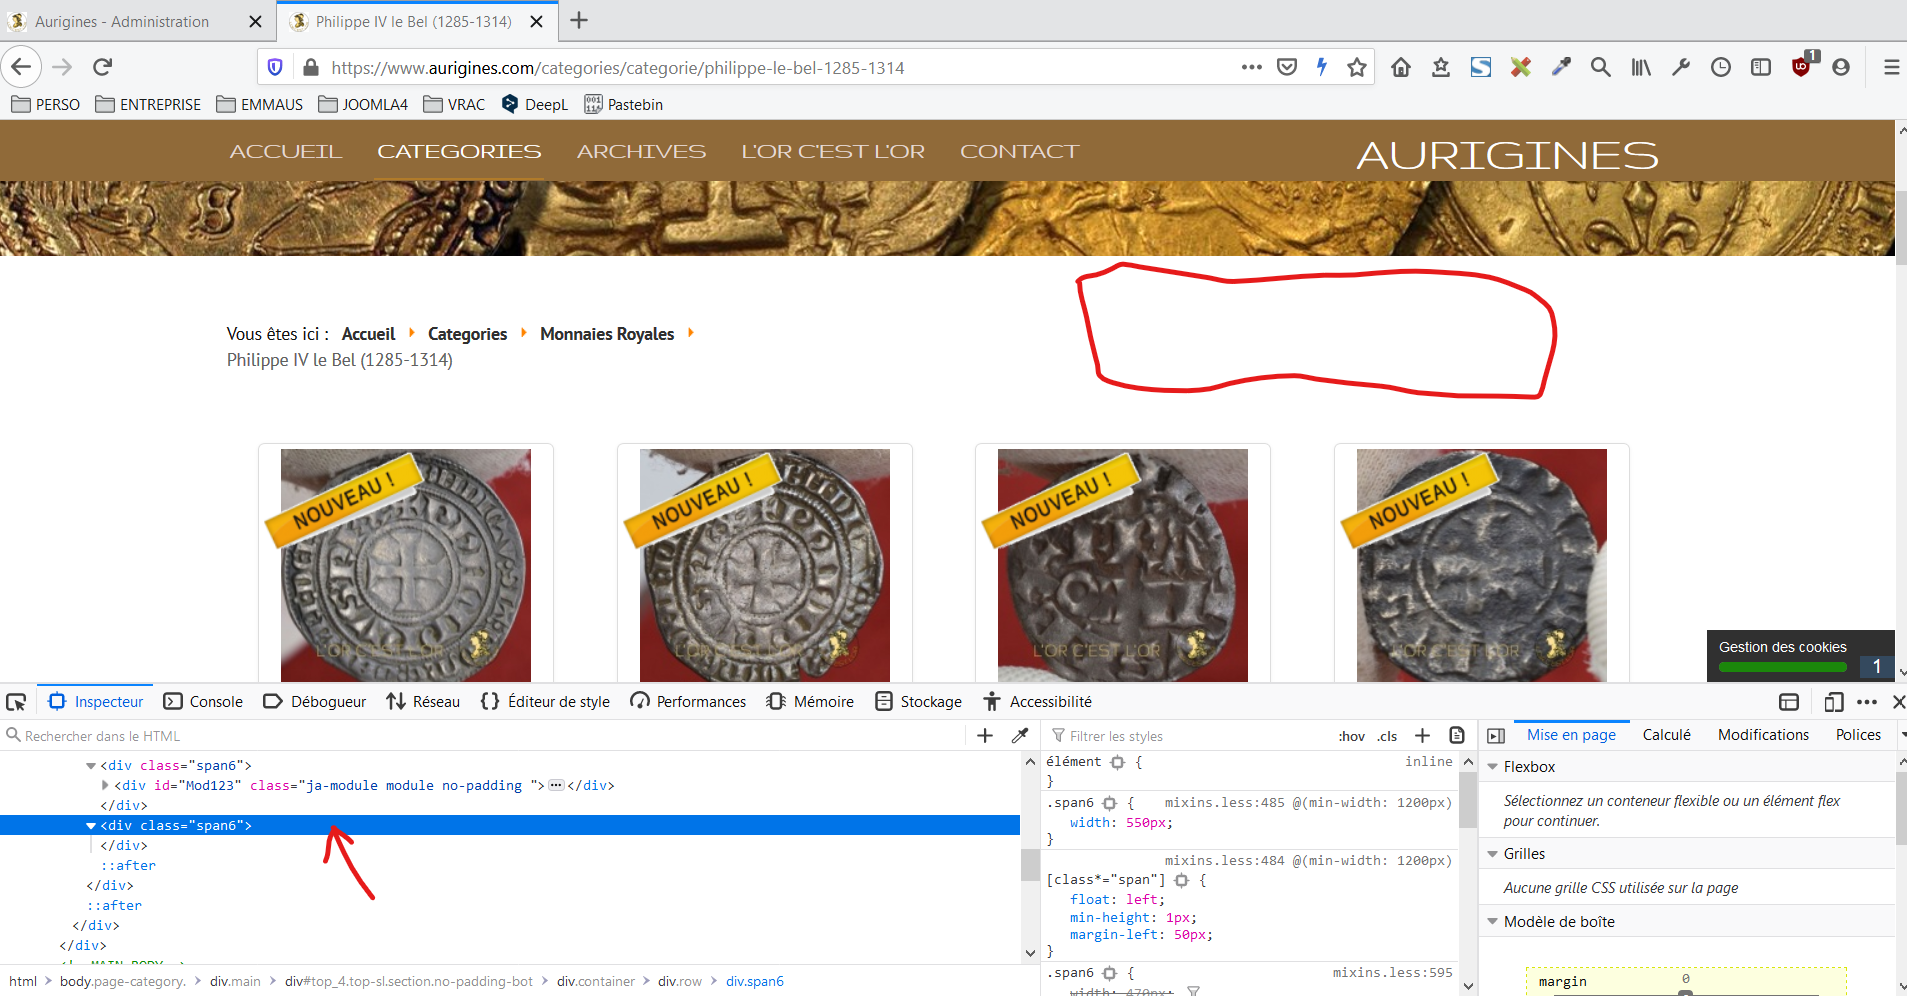Open the Éditeur de style tab
The image size is (1907, 996).
[x=545, y=702]
